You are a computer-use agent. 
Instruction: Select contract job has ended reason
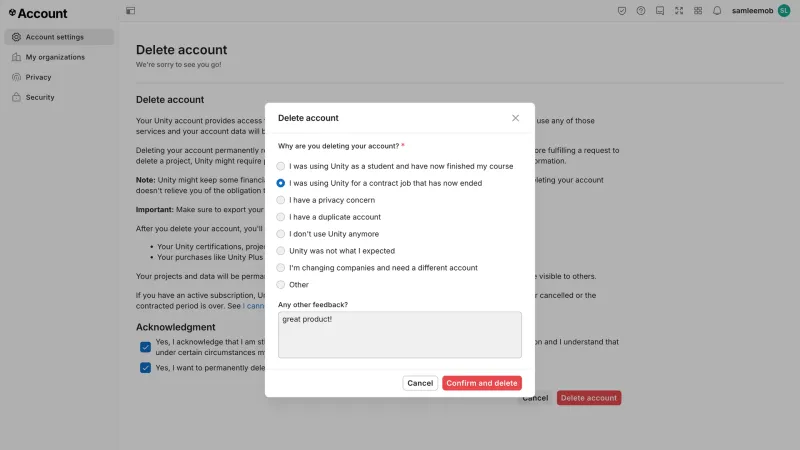[x=281, y=183]
